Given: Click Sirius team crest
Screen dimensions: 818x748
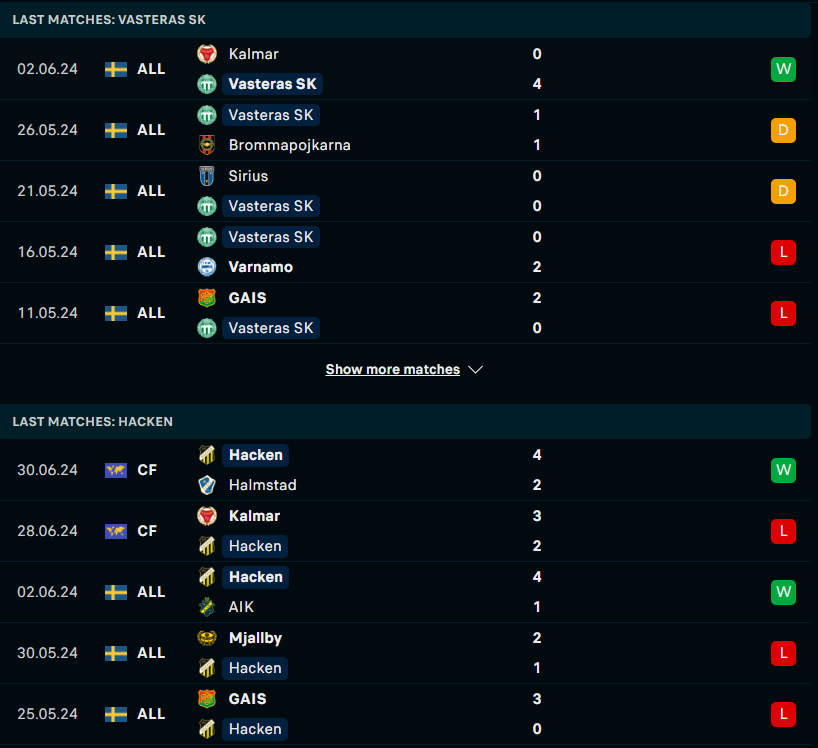Looking at the screenshot, I should 207,176.
